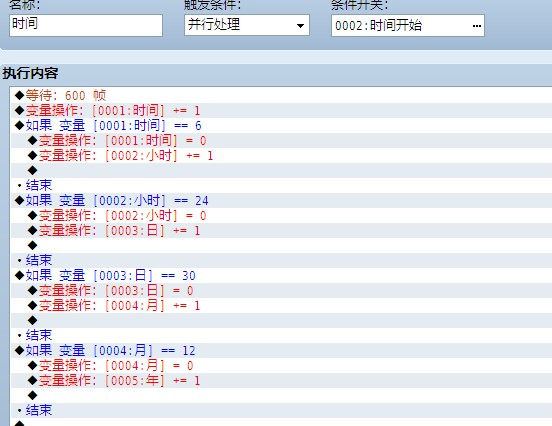Select 结束 line after the 月 == 12 block

point(282,411)
